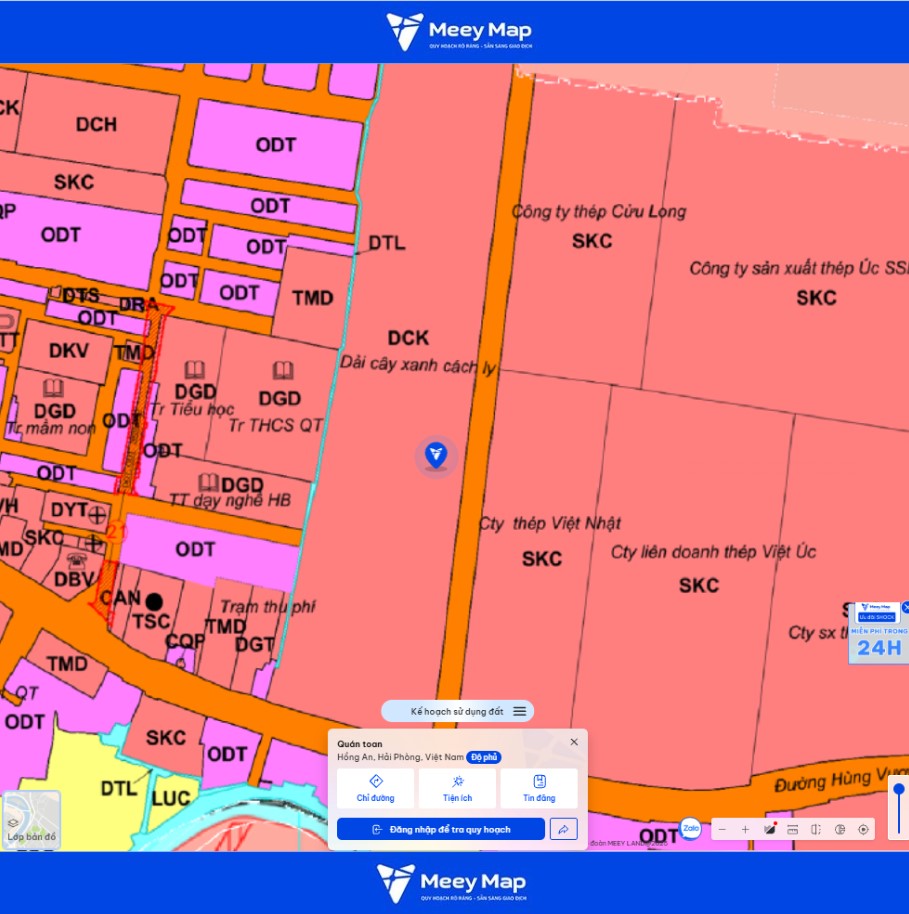Open Tiện ích utilities
The image size is (909, 914).
click(x=457, y=788)
